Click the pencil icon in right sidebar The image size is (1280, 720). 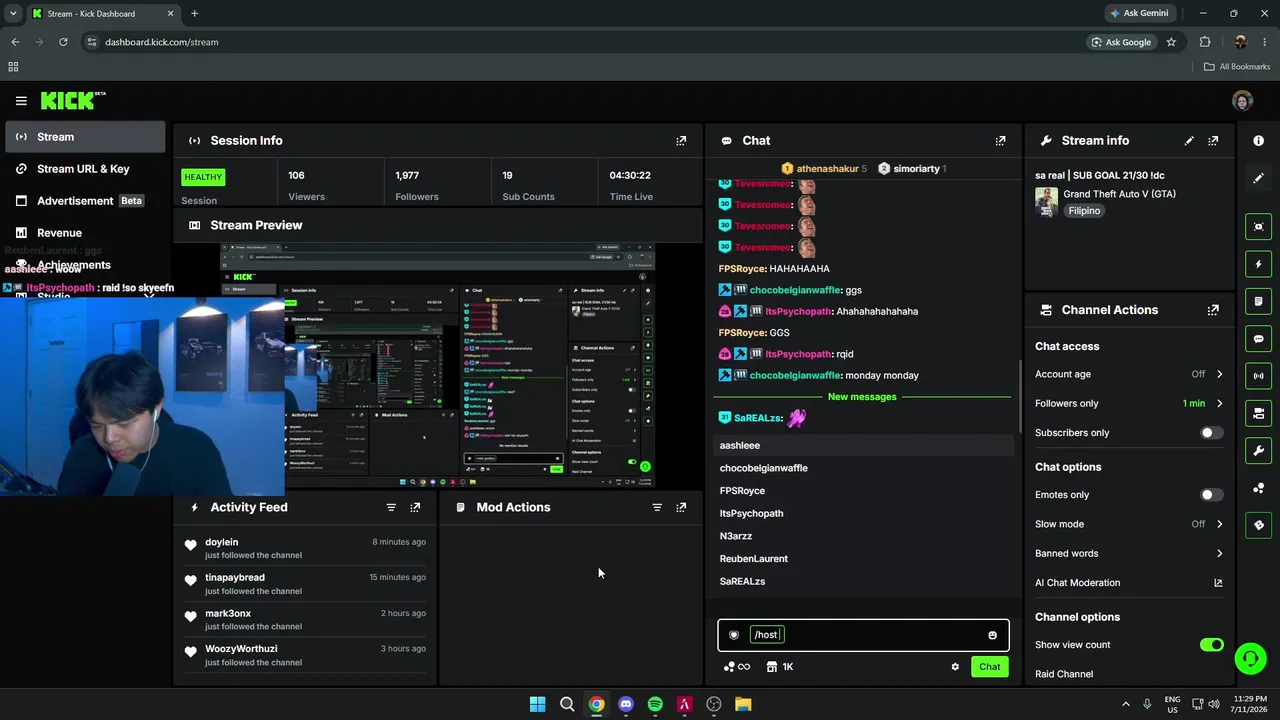click(x=1258, y=178)
